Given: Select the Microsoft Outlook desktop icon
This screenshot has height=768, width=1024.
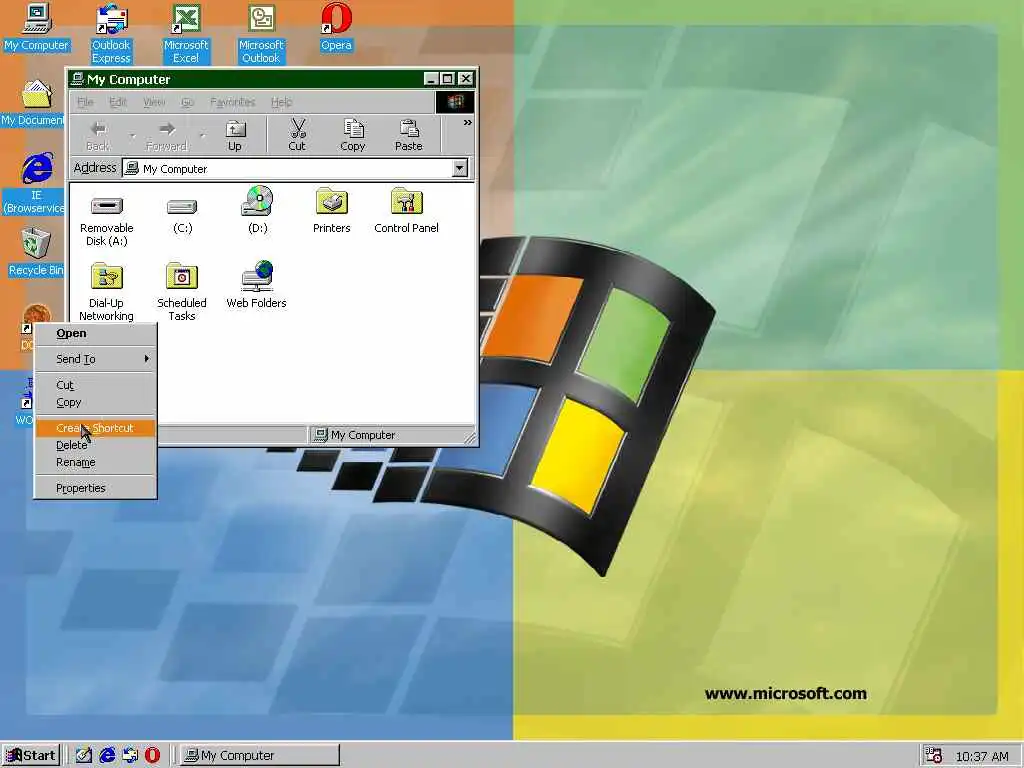Looking at the screenshot, I should 261,33.
